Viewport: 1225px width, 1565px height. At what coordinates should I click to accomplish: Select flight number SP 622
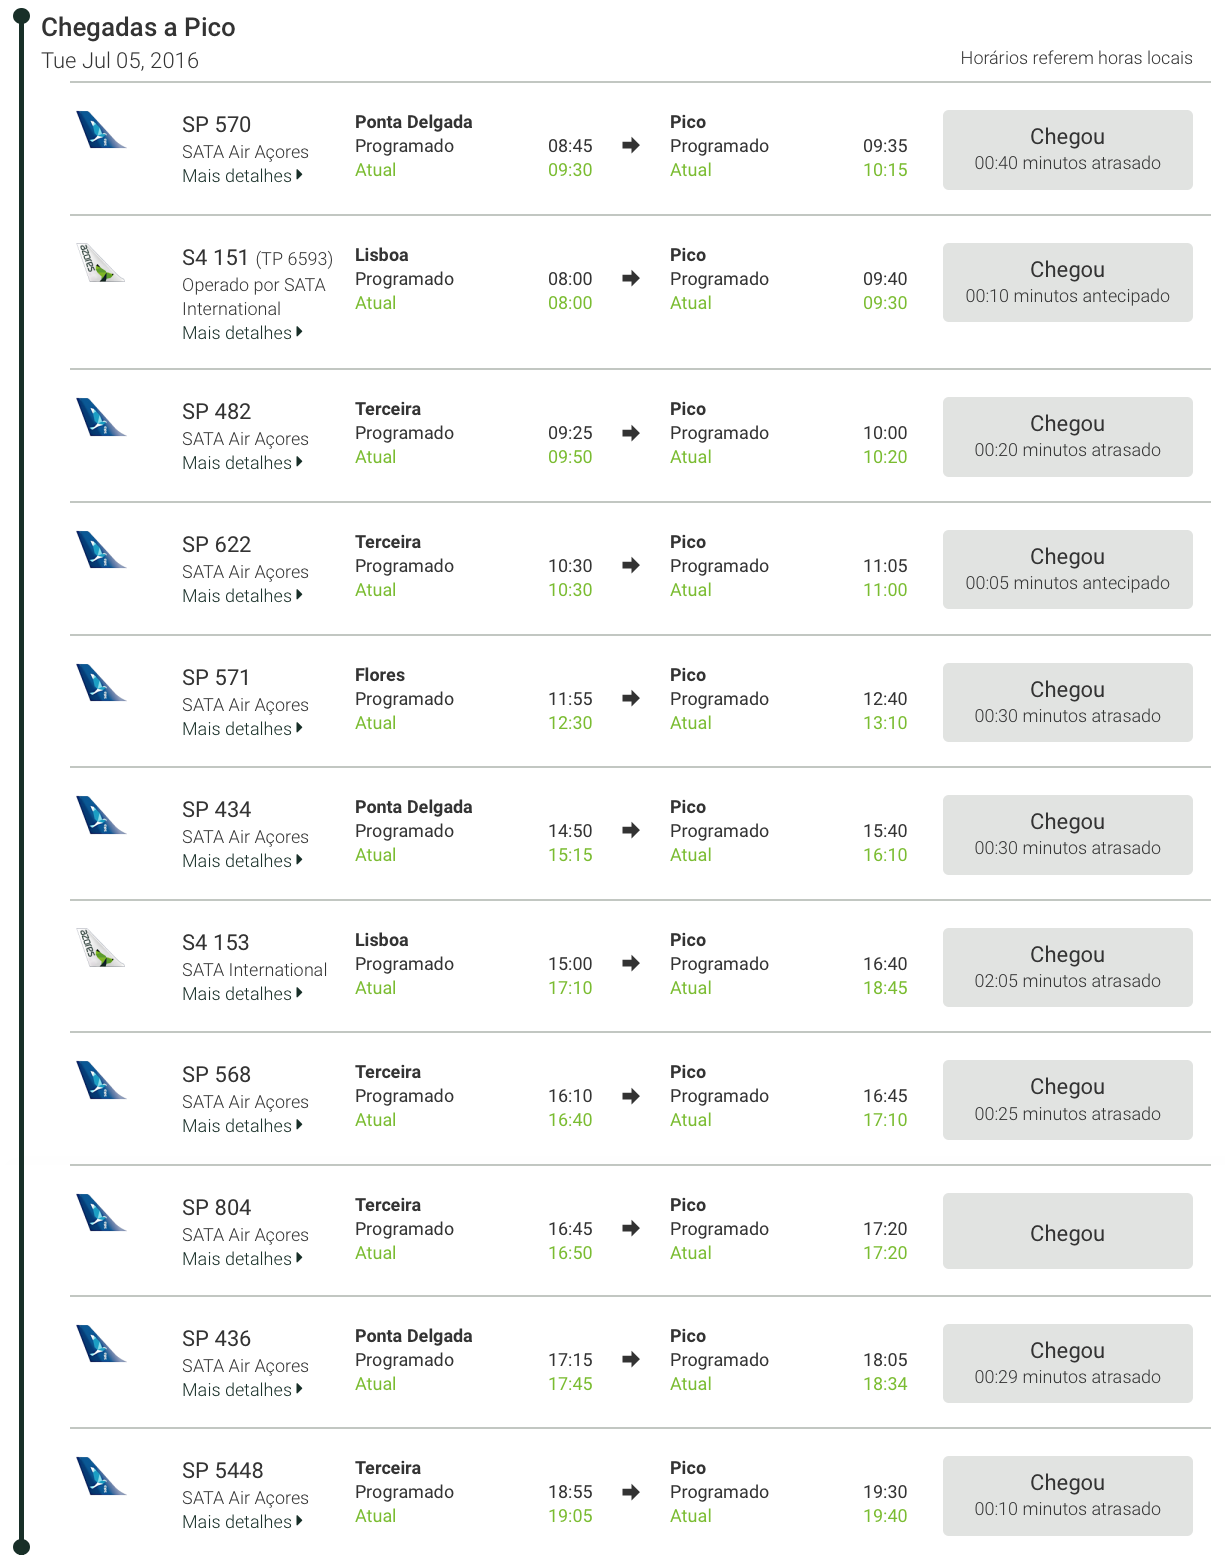tap(216, 545)
